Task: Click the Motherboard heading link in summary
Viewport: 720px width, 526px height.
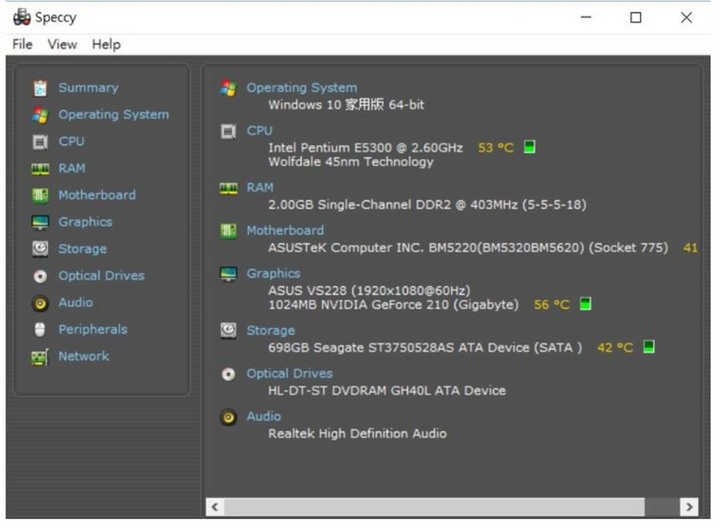Action: pos(285,230)
